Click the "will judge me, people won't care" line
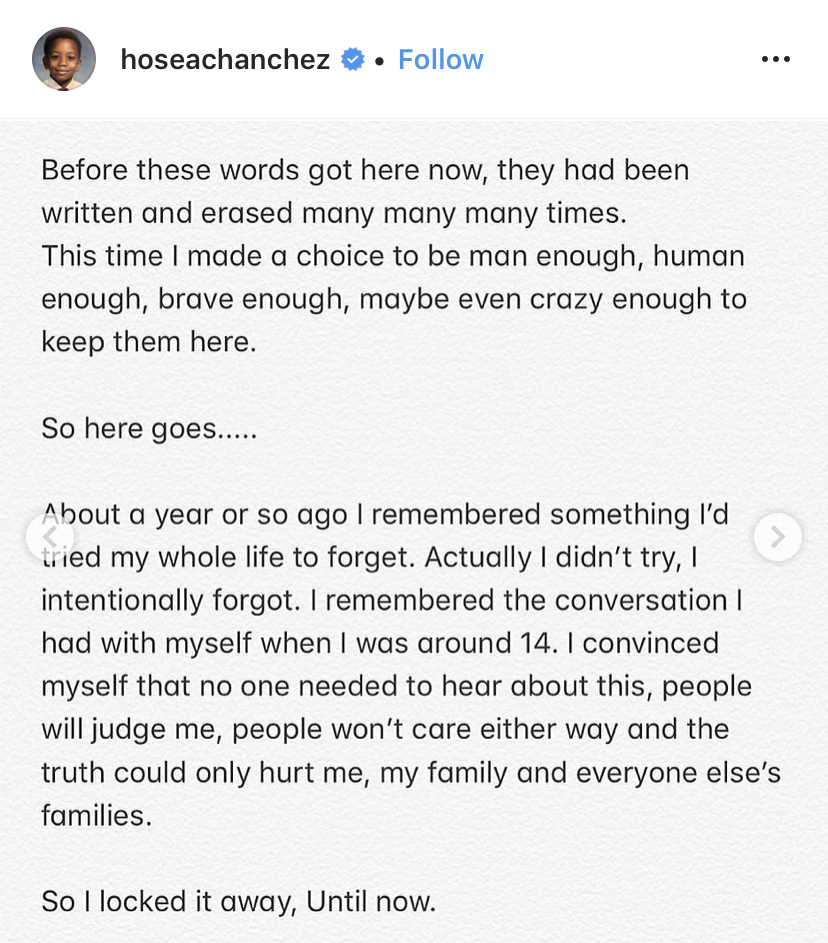The width and height of the screenshot is (828, 943). [385, 730]
